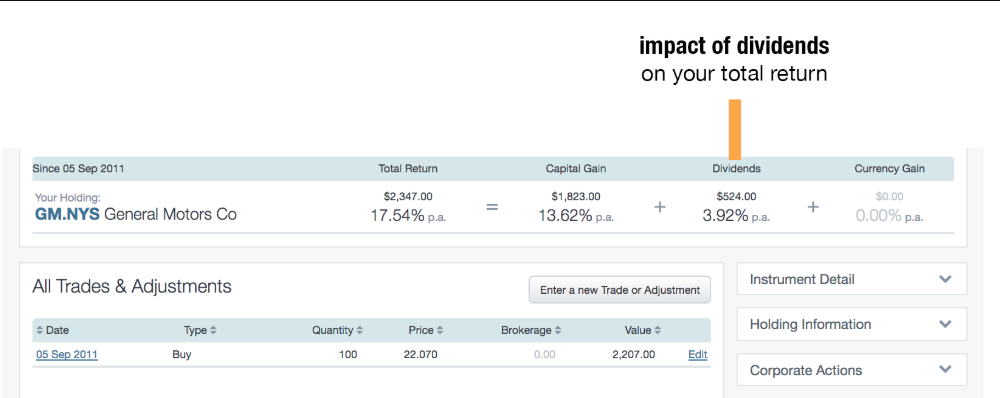Click the Dividends column header
Viewport: 1000px width, 398px height.
tap(736, 169)
